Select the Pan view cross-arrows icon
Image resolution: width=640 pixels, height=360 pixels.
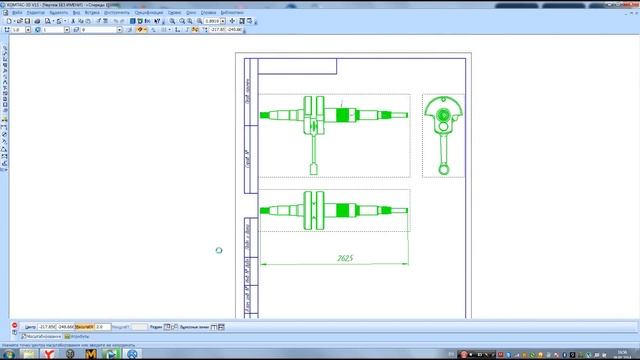click(232, 21)
